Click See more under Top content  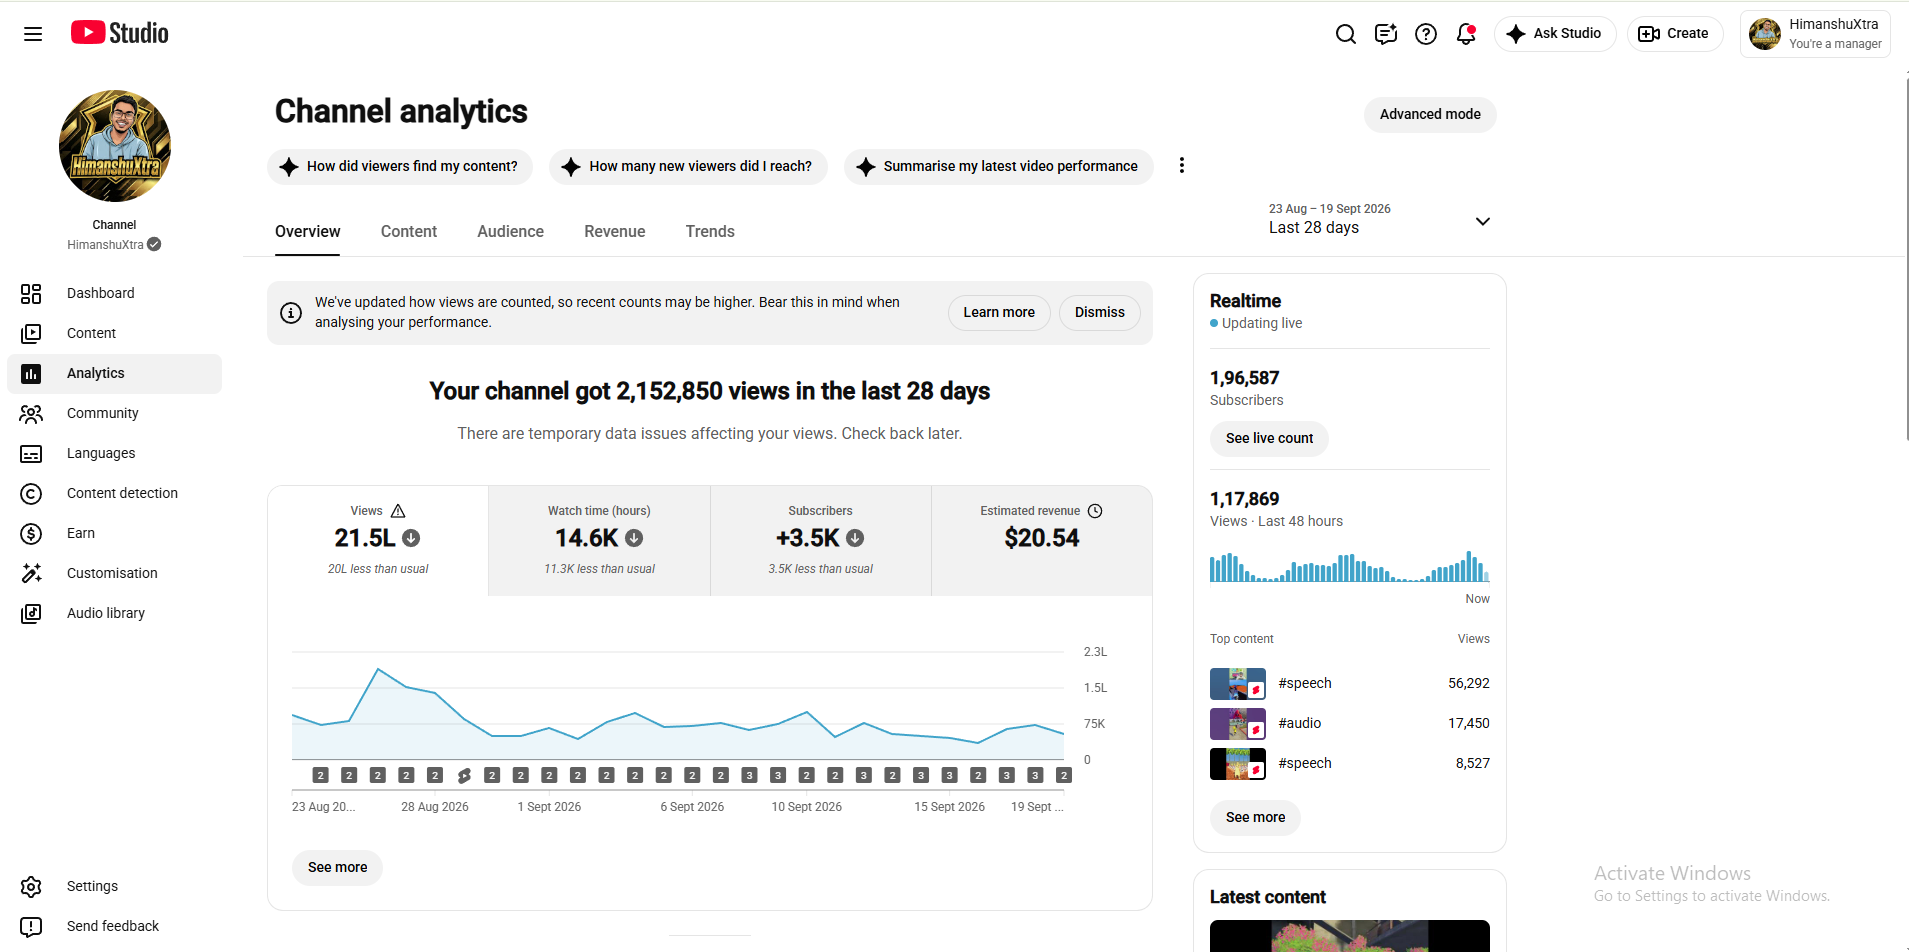click(x=1255, y=818)
